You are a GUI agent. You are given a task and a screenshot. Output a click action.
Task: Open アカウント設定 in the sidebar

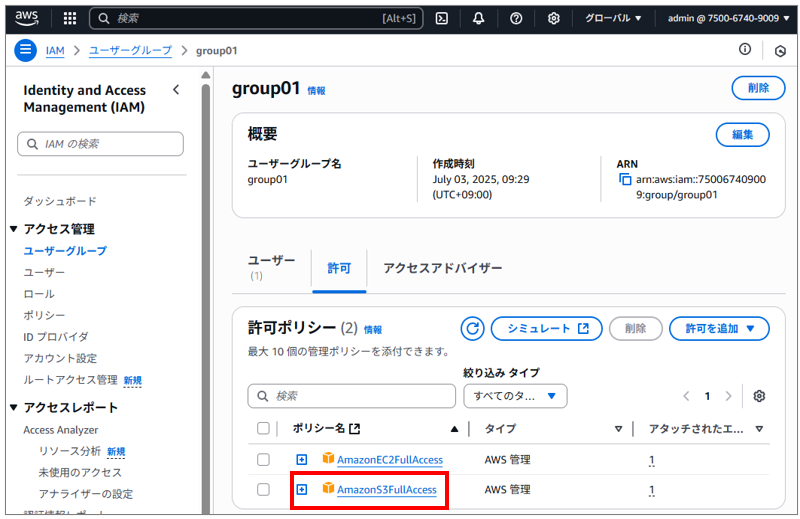tap(60, 358)
